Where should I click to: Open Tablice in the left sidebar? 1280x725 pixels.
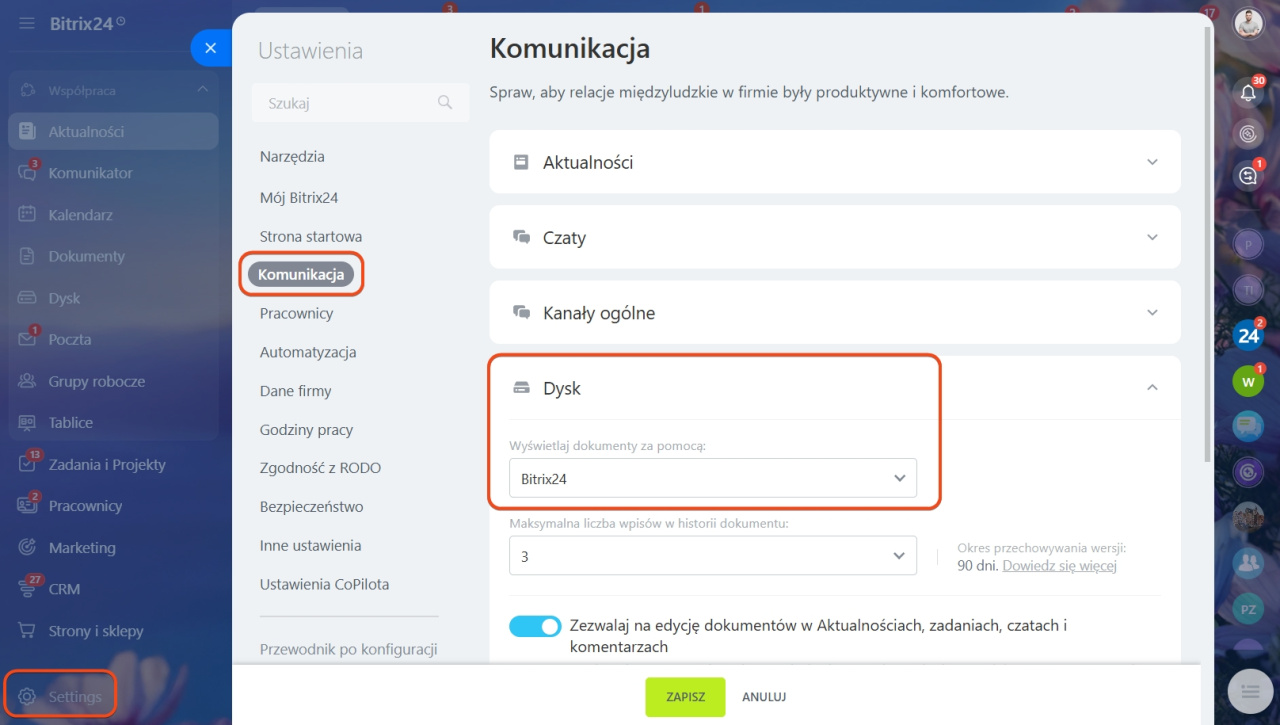click(x=70, y=423)
